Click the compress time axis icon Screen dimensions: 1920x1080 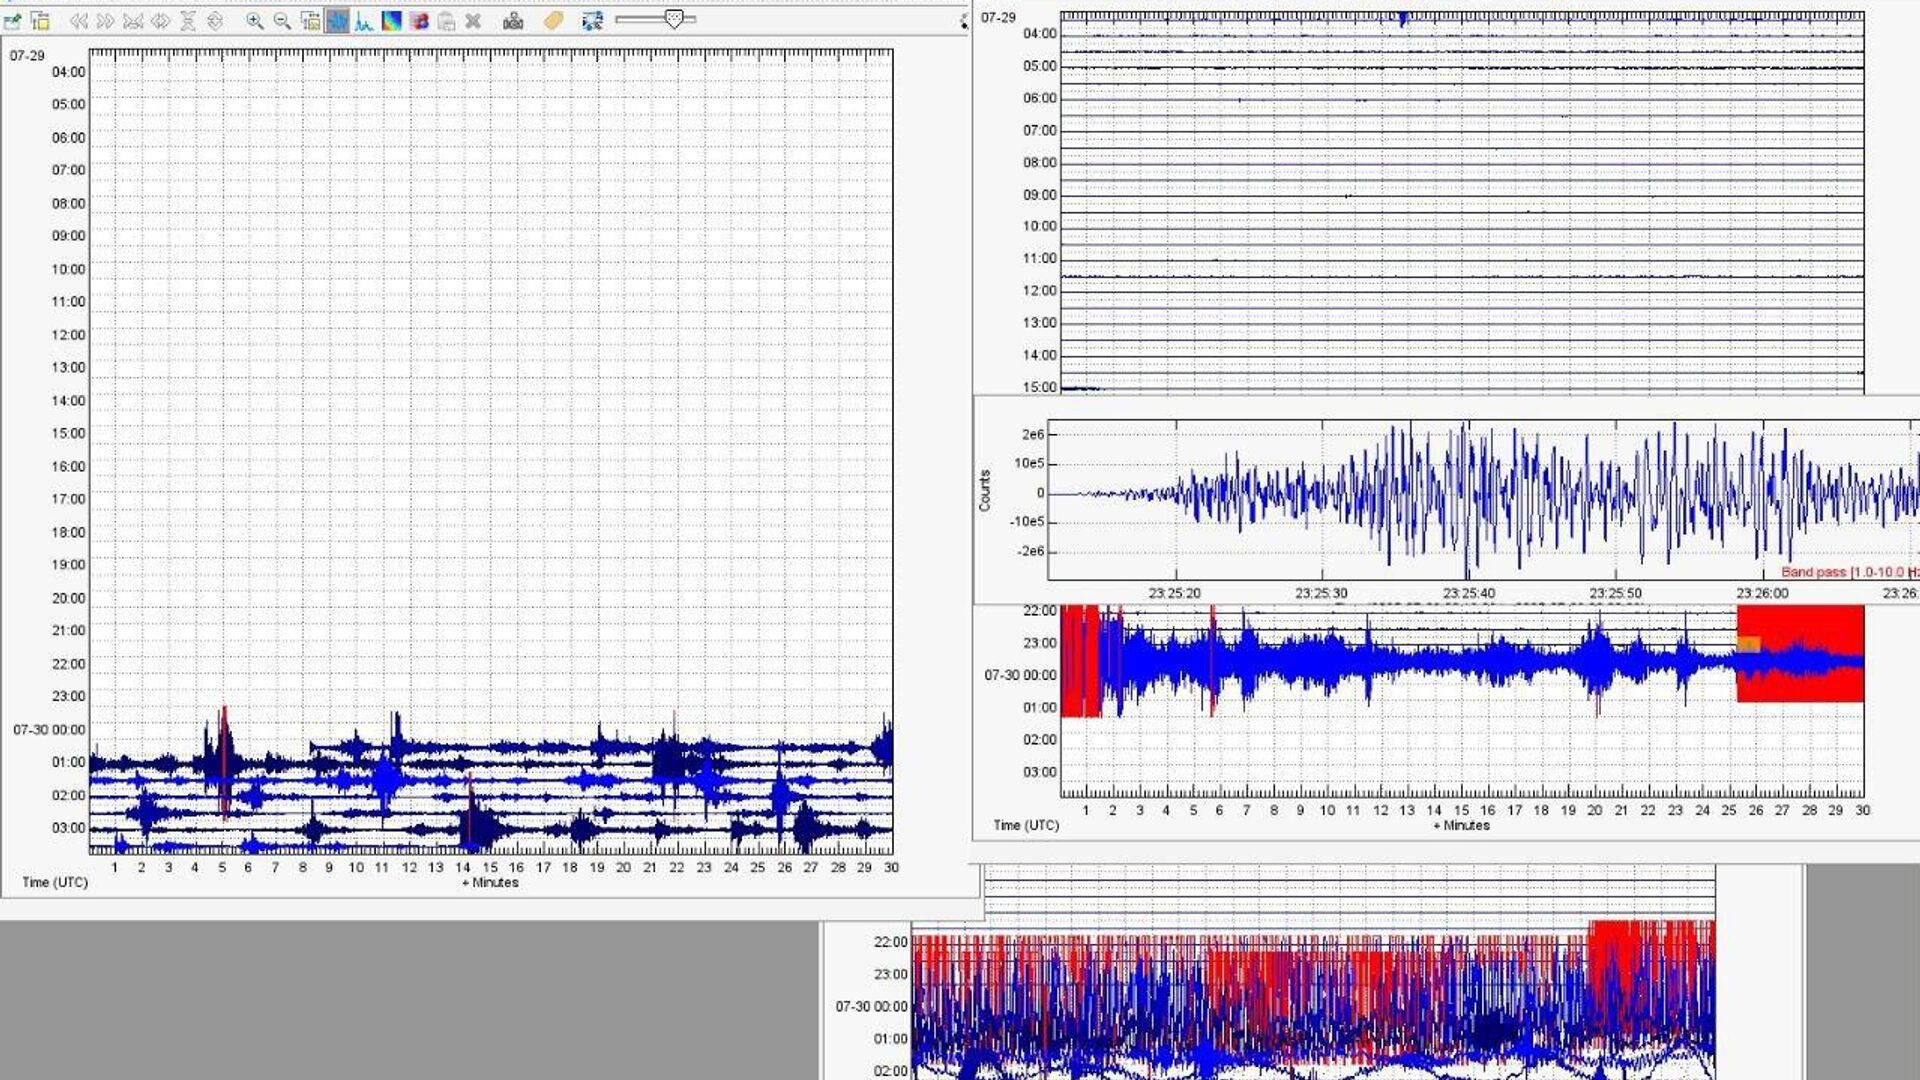point(133,21)
